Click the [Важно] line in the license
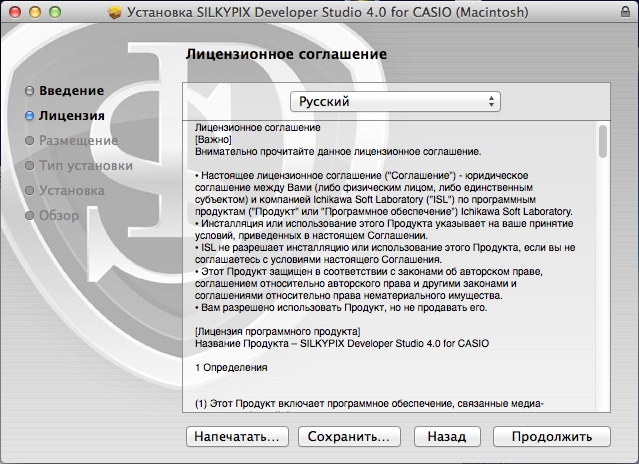This screenshot has height=464, width=639. 213,140
